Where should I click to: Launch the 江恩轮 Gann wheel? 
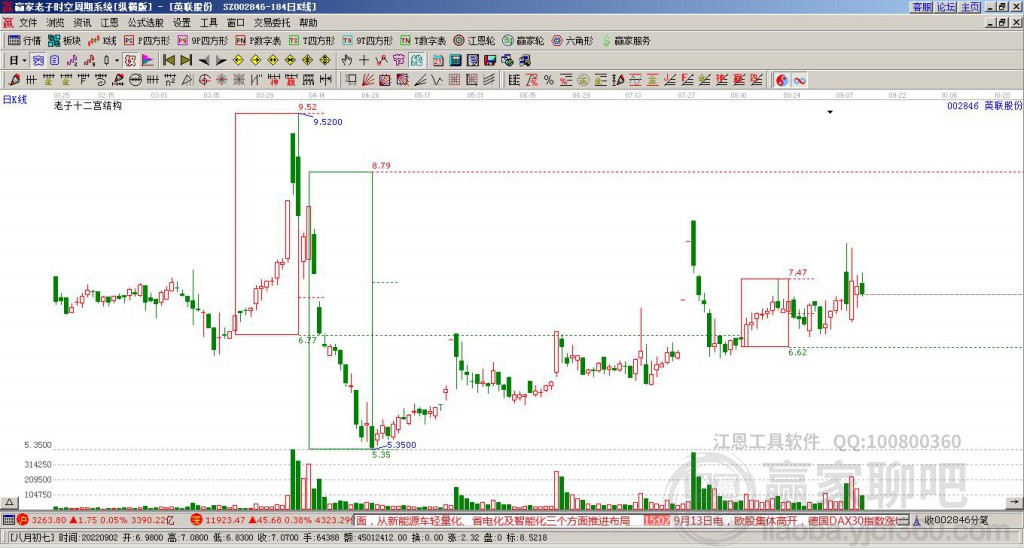pyautogui.click(x=474, y=40)
